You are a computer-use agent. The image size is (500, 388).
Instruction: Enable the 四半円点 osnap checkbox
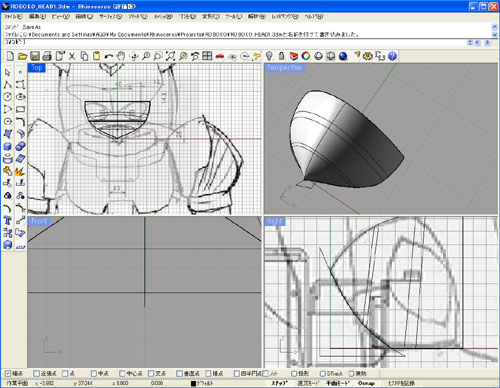coord(237,373)
